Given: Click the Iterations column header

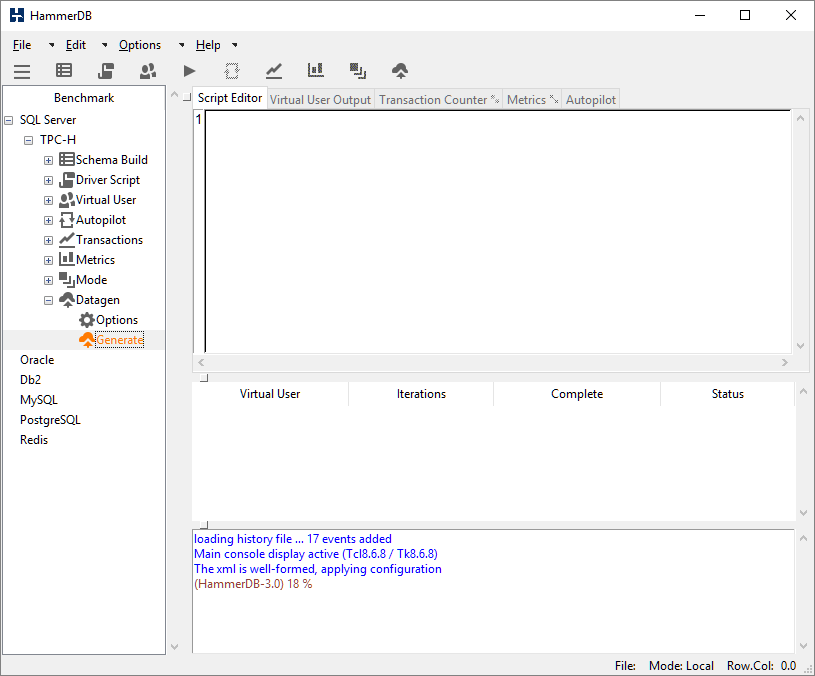Looking at the screenshot, I should click(x=421, y=394).
